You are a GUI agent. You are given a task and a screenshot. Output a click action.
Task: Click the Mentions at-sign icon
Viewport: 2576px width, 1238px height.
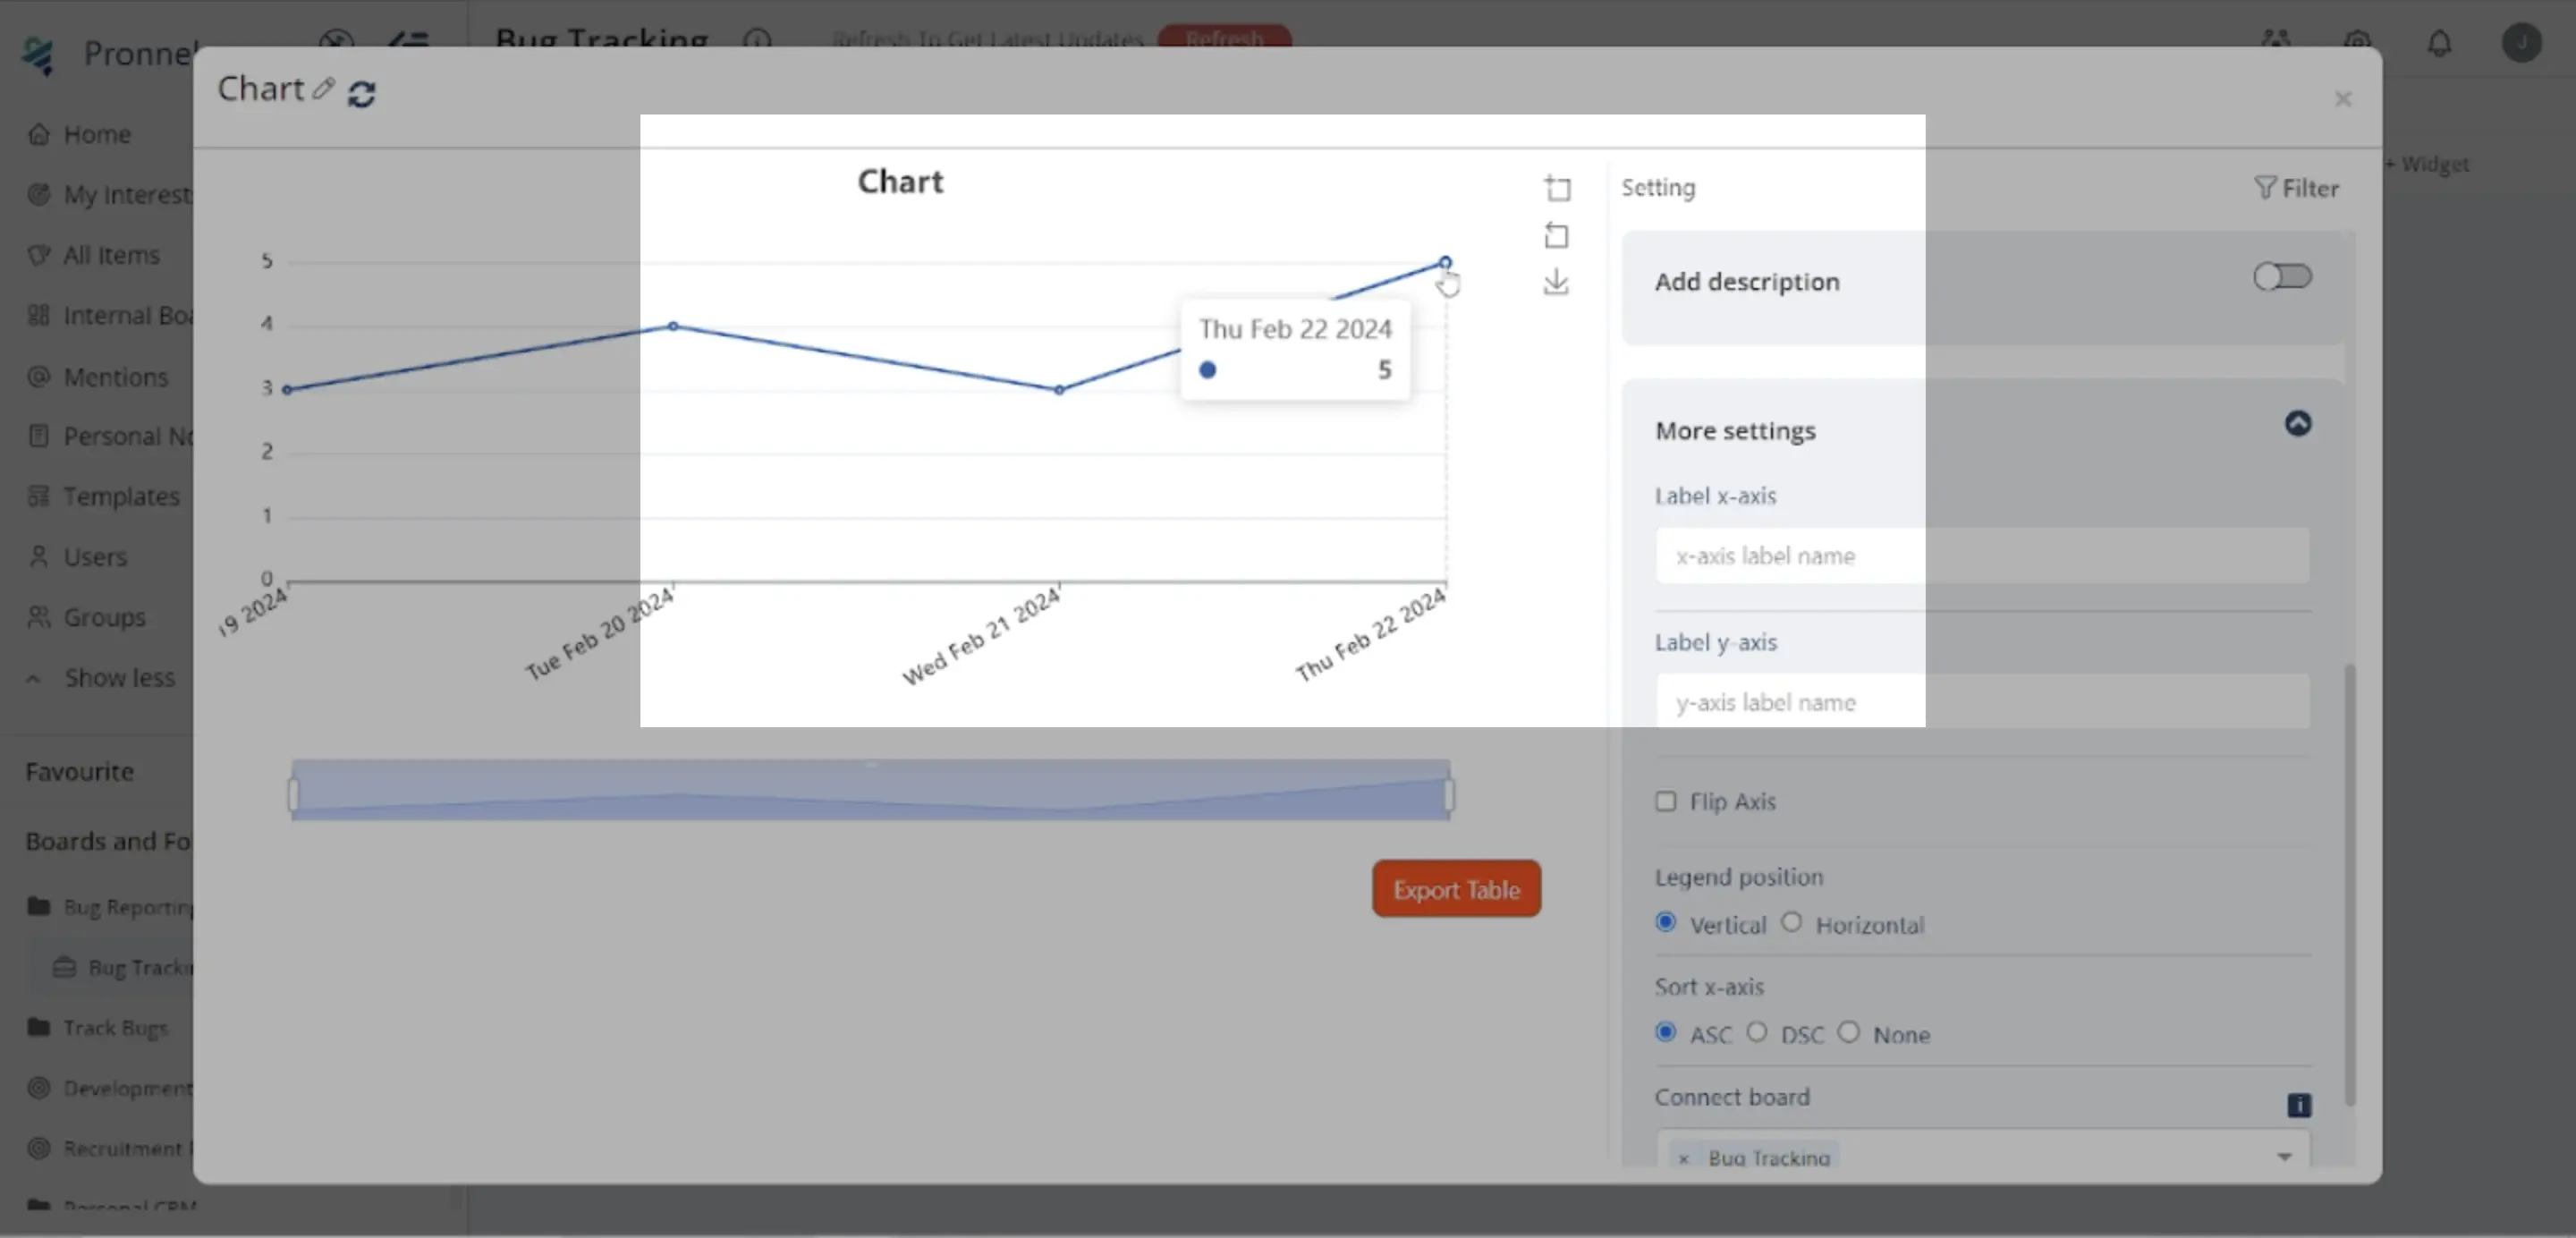pyautogui.click(x=39, y=377)
